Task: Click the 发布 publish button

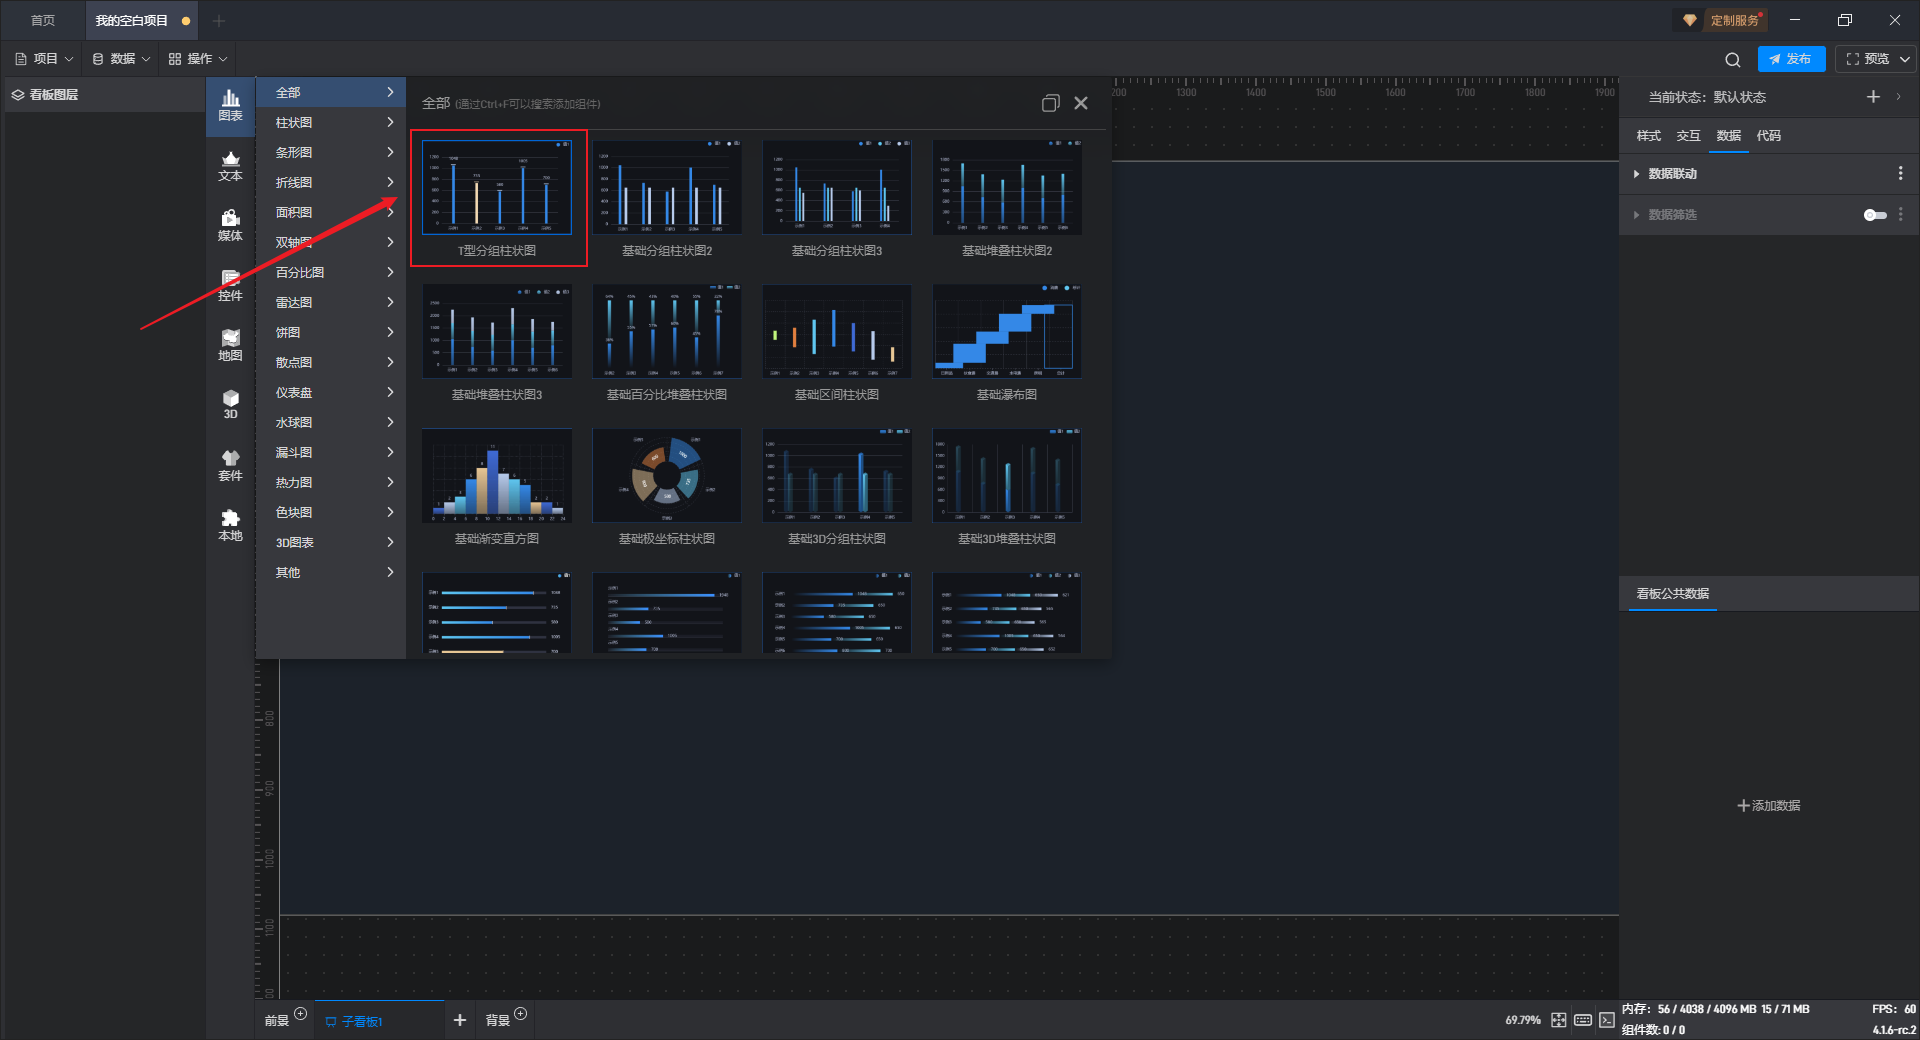Action: (1791, 59)
